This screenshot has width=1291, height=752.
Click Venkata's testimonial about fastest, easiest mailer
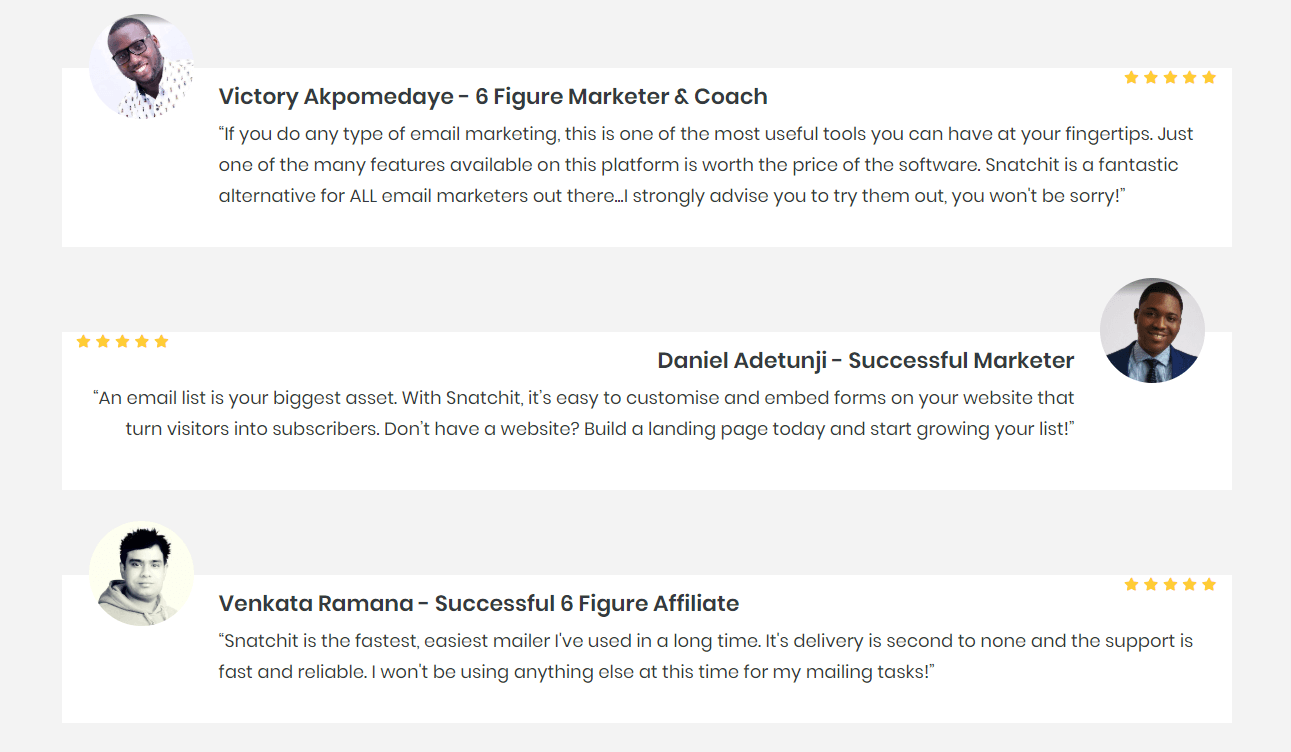[x=706, y=656]
